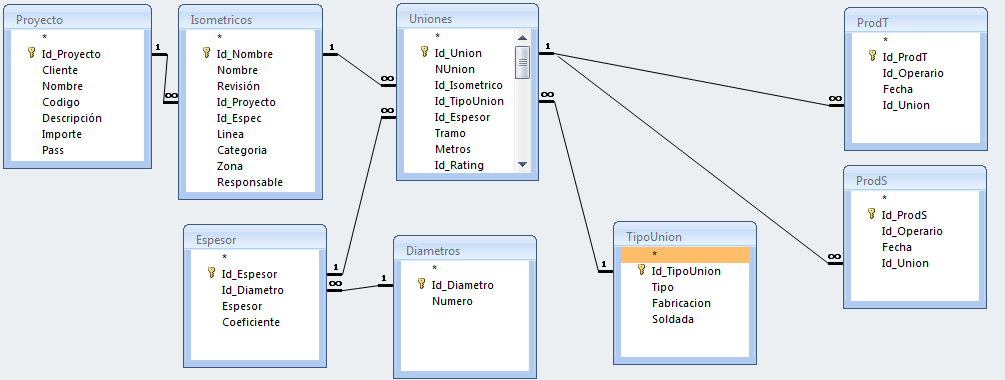This screenshot has height=380, width=1005.
Task: Select the Revisión field in Isometricos
Action: (238, 86)
